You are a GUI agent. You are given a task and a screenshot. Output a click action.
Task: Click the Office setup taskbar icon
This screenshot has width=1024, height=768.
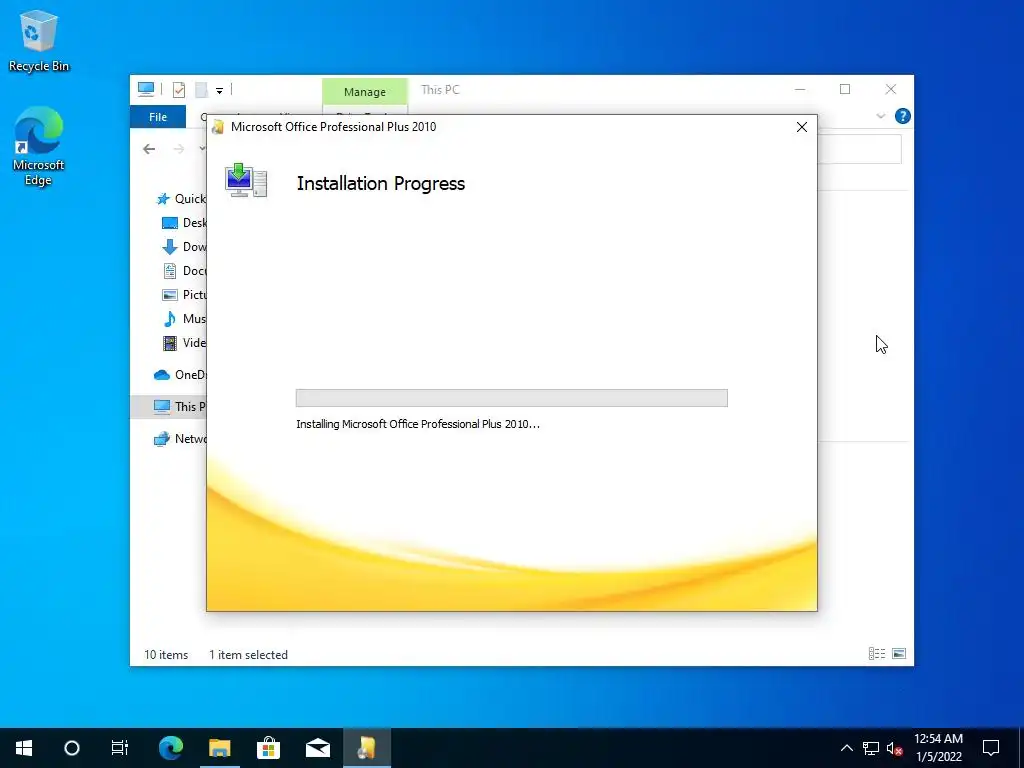tap(366, 748)
